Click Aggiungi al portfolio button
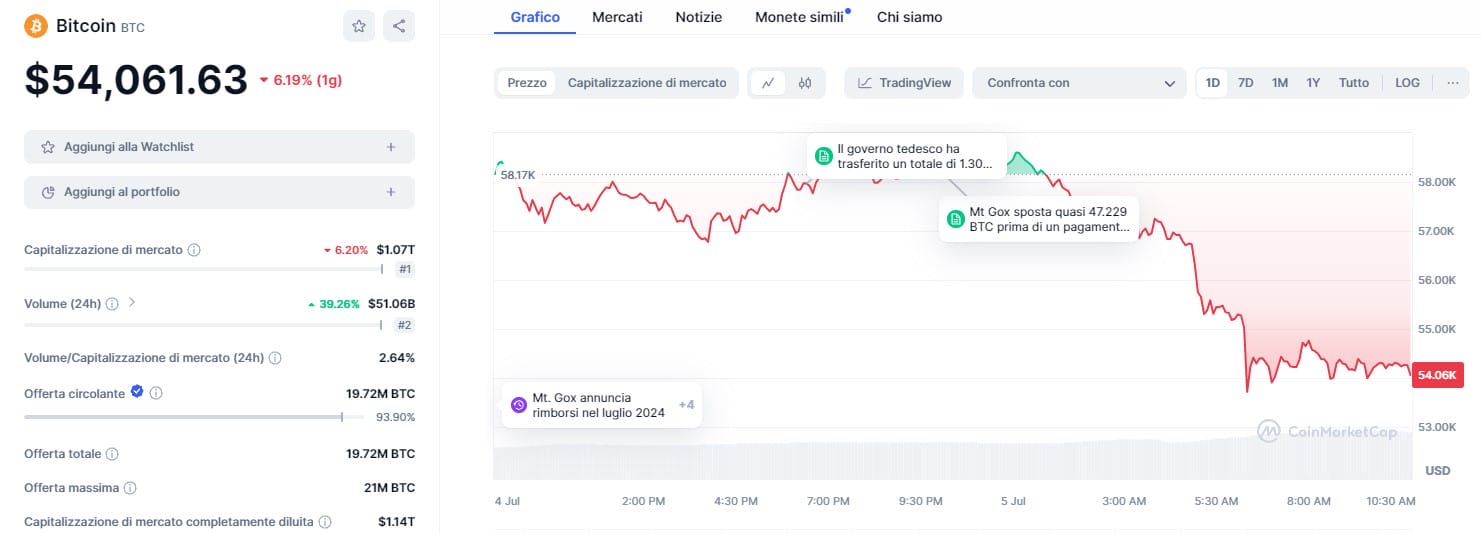1481x534 pixels. coord(219,192)
